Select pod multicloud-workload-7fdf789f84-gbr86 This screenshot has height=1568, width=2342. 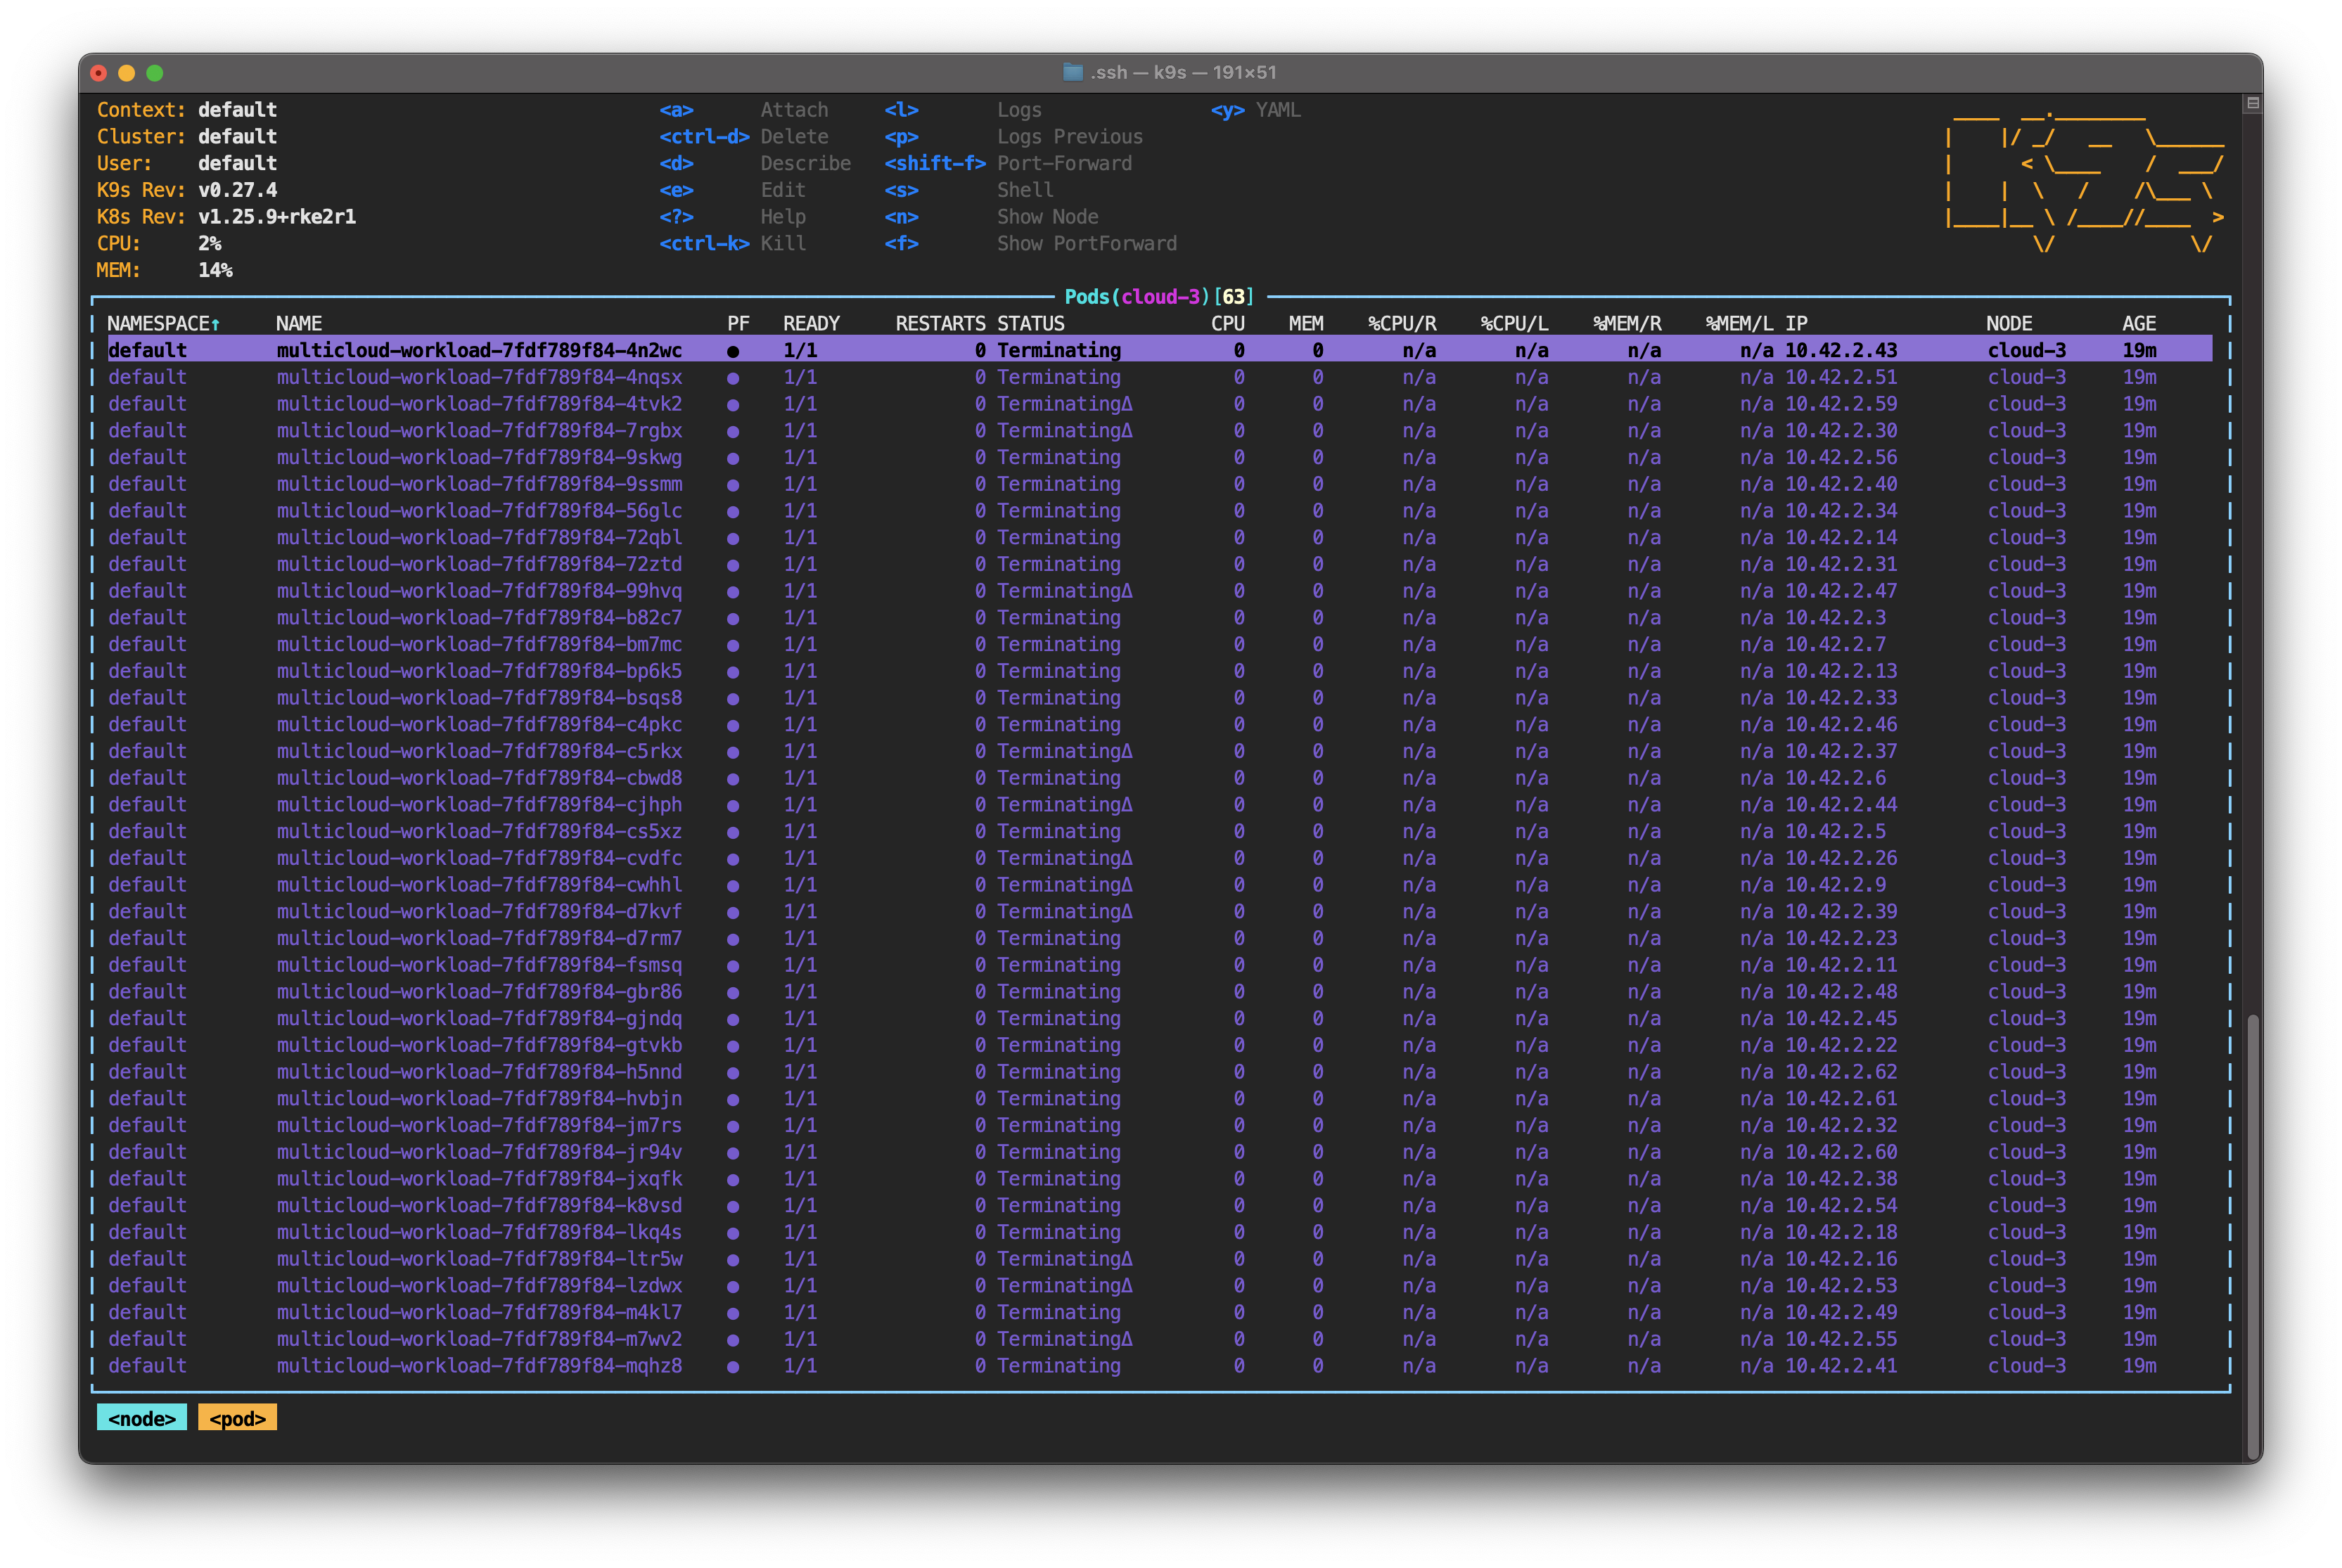click(1160, 992)
